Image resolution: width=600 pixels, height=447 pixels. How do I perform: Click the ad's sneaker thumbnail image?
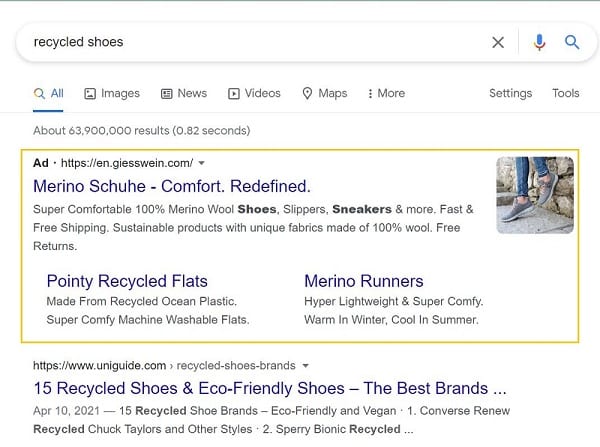(x=535, y=195)
